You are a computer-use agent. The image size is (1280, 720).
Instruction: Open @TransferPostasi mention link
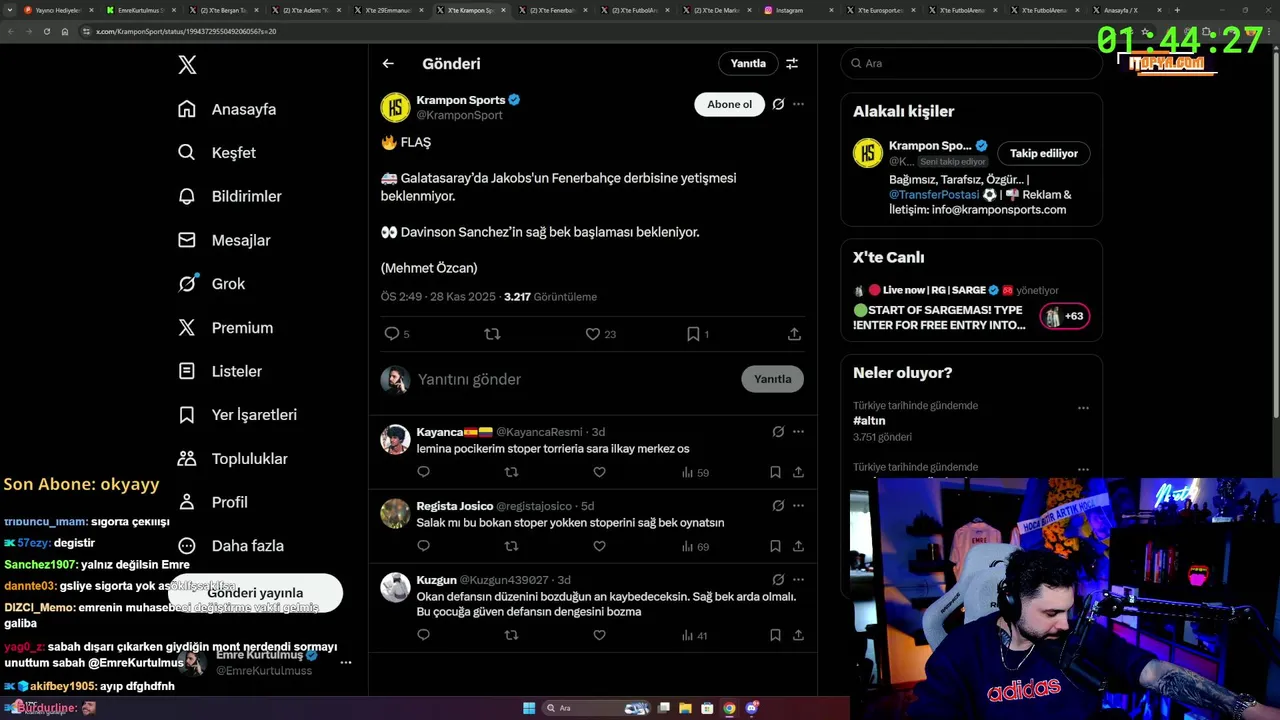[934, 195]
